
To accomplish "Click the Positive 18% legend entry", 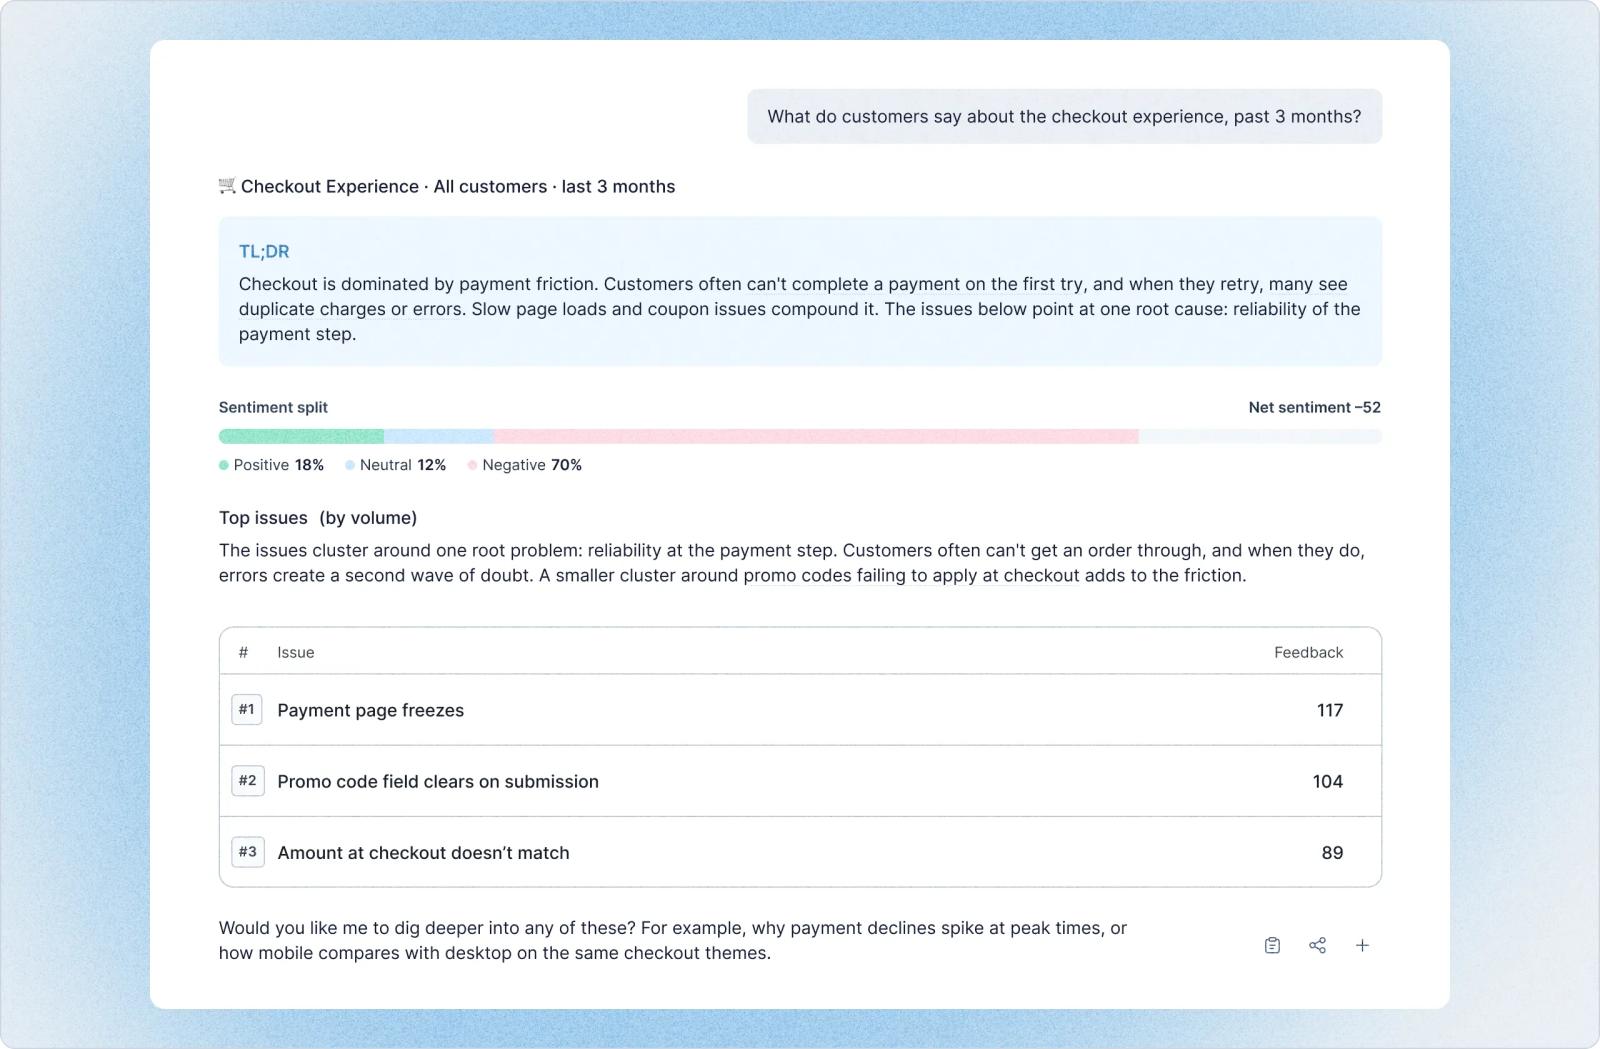I will coord(271,465).
